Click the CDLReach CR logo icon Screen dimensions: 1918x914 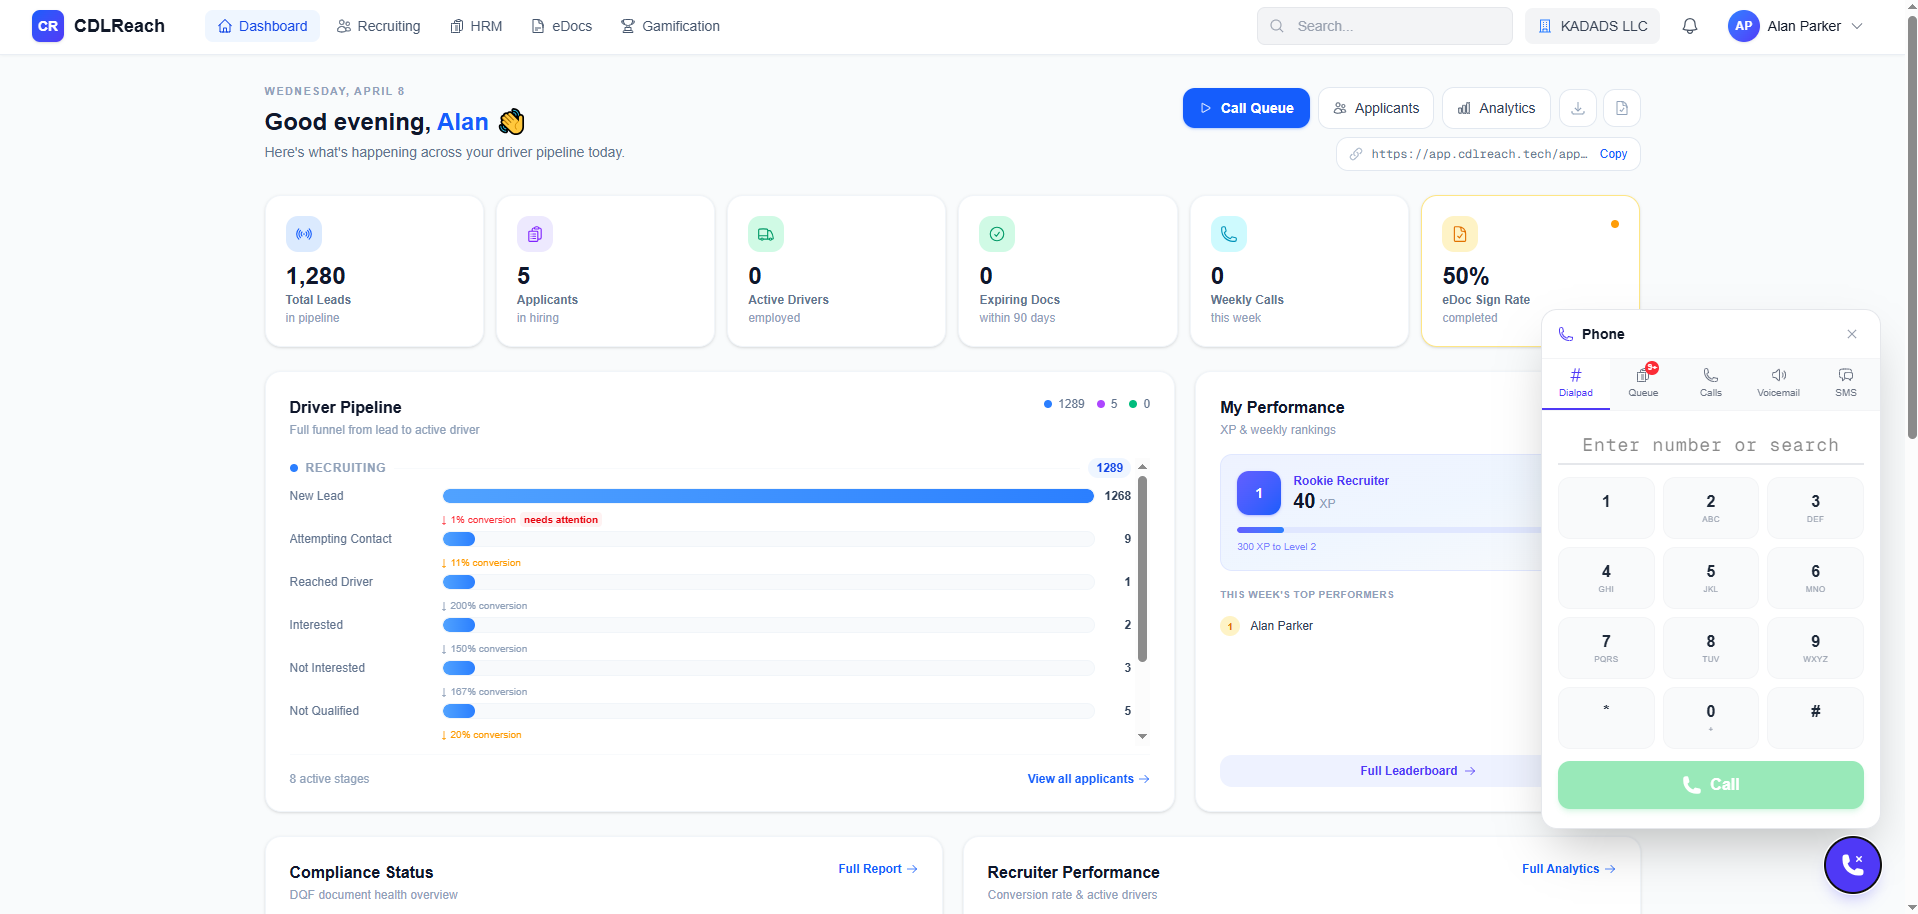point(48,26)
